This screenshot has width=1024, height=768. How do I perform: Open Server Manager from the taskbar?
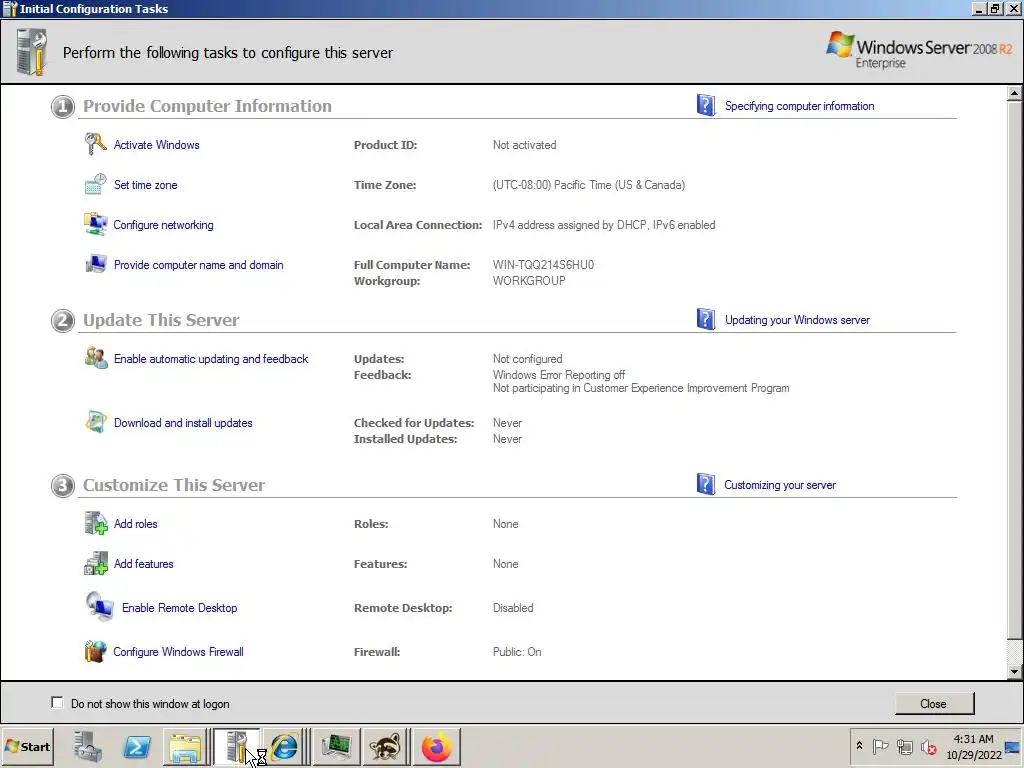(88, 746)
